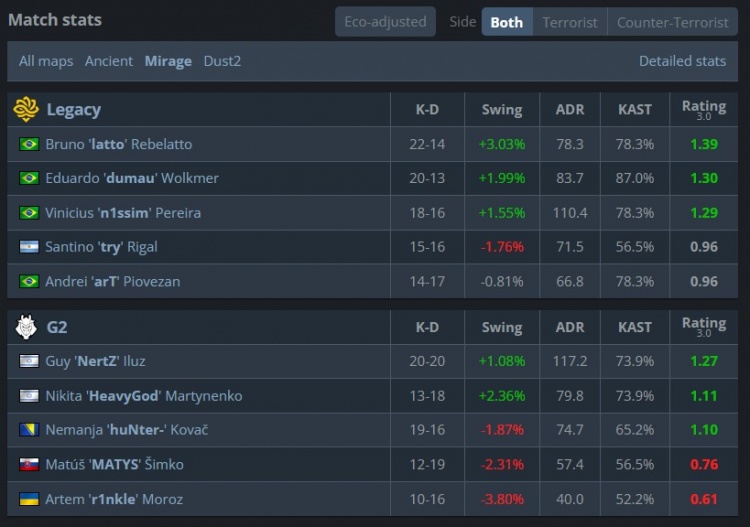Select the Terrorist side filter

point(570,22)
